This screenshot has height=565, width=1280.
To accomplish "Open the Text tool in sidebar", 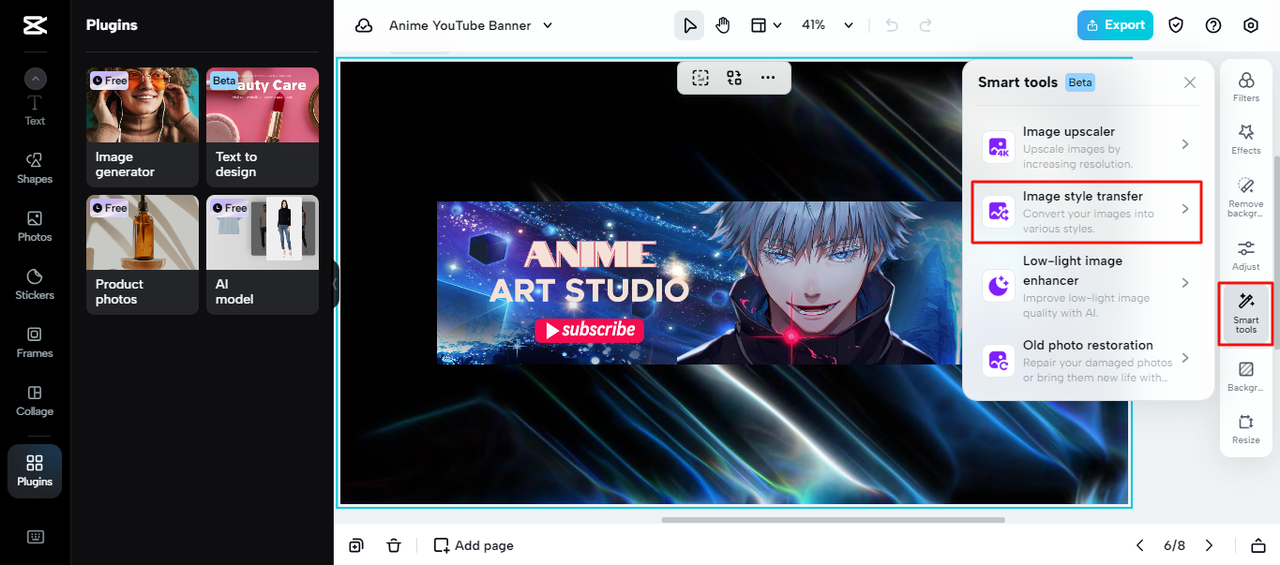I will pos(35,110).
